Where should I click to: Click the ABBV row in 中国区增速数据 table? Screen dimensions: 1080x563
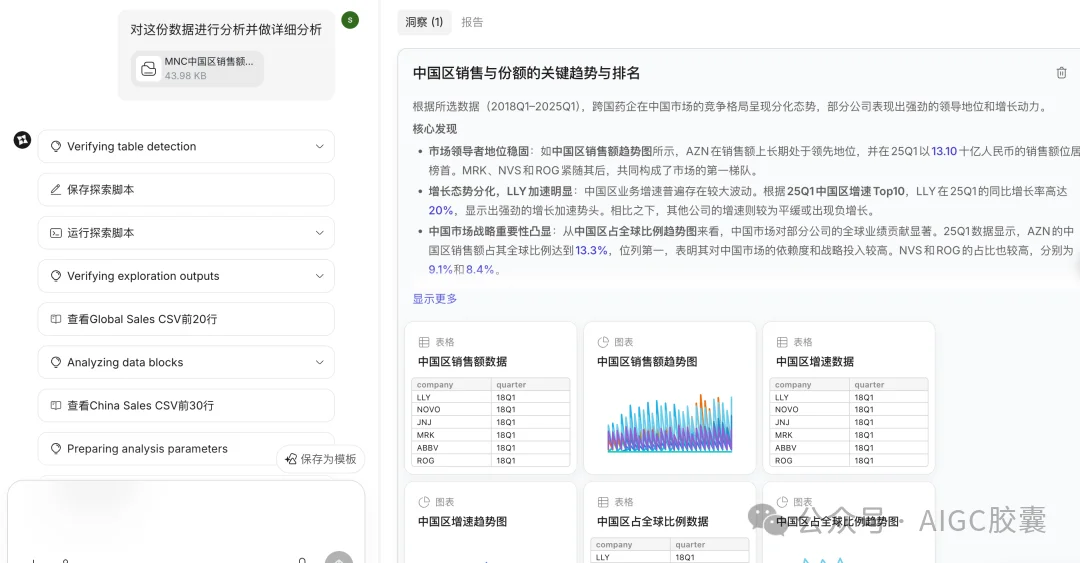tap(849, 448)
